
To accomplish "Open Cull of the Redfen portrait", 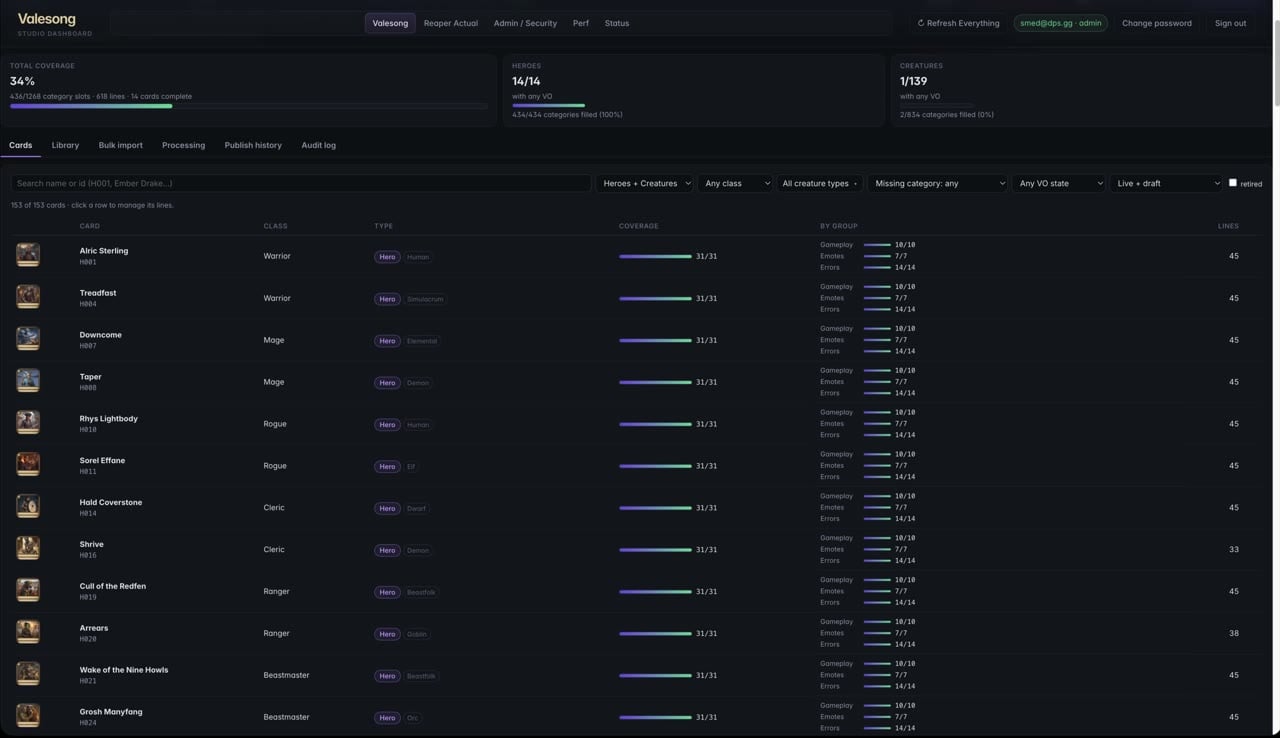I will pos(28,590).
